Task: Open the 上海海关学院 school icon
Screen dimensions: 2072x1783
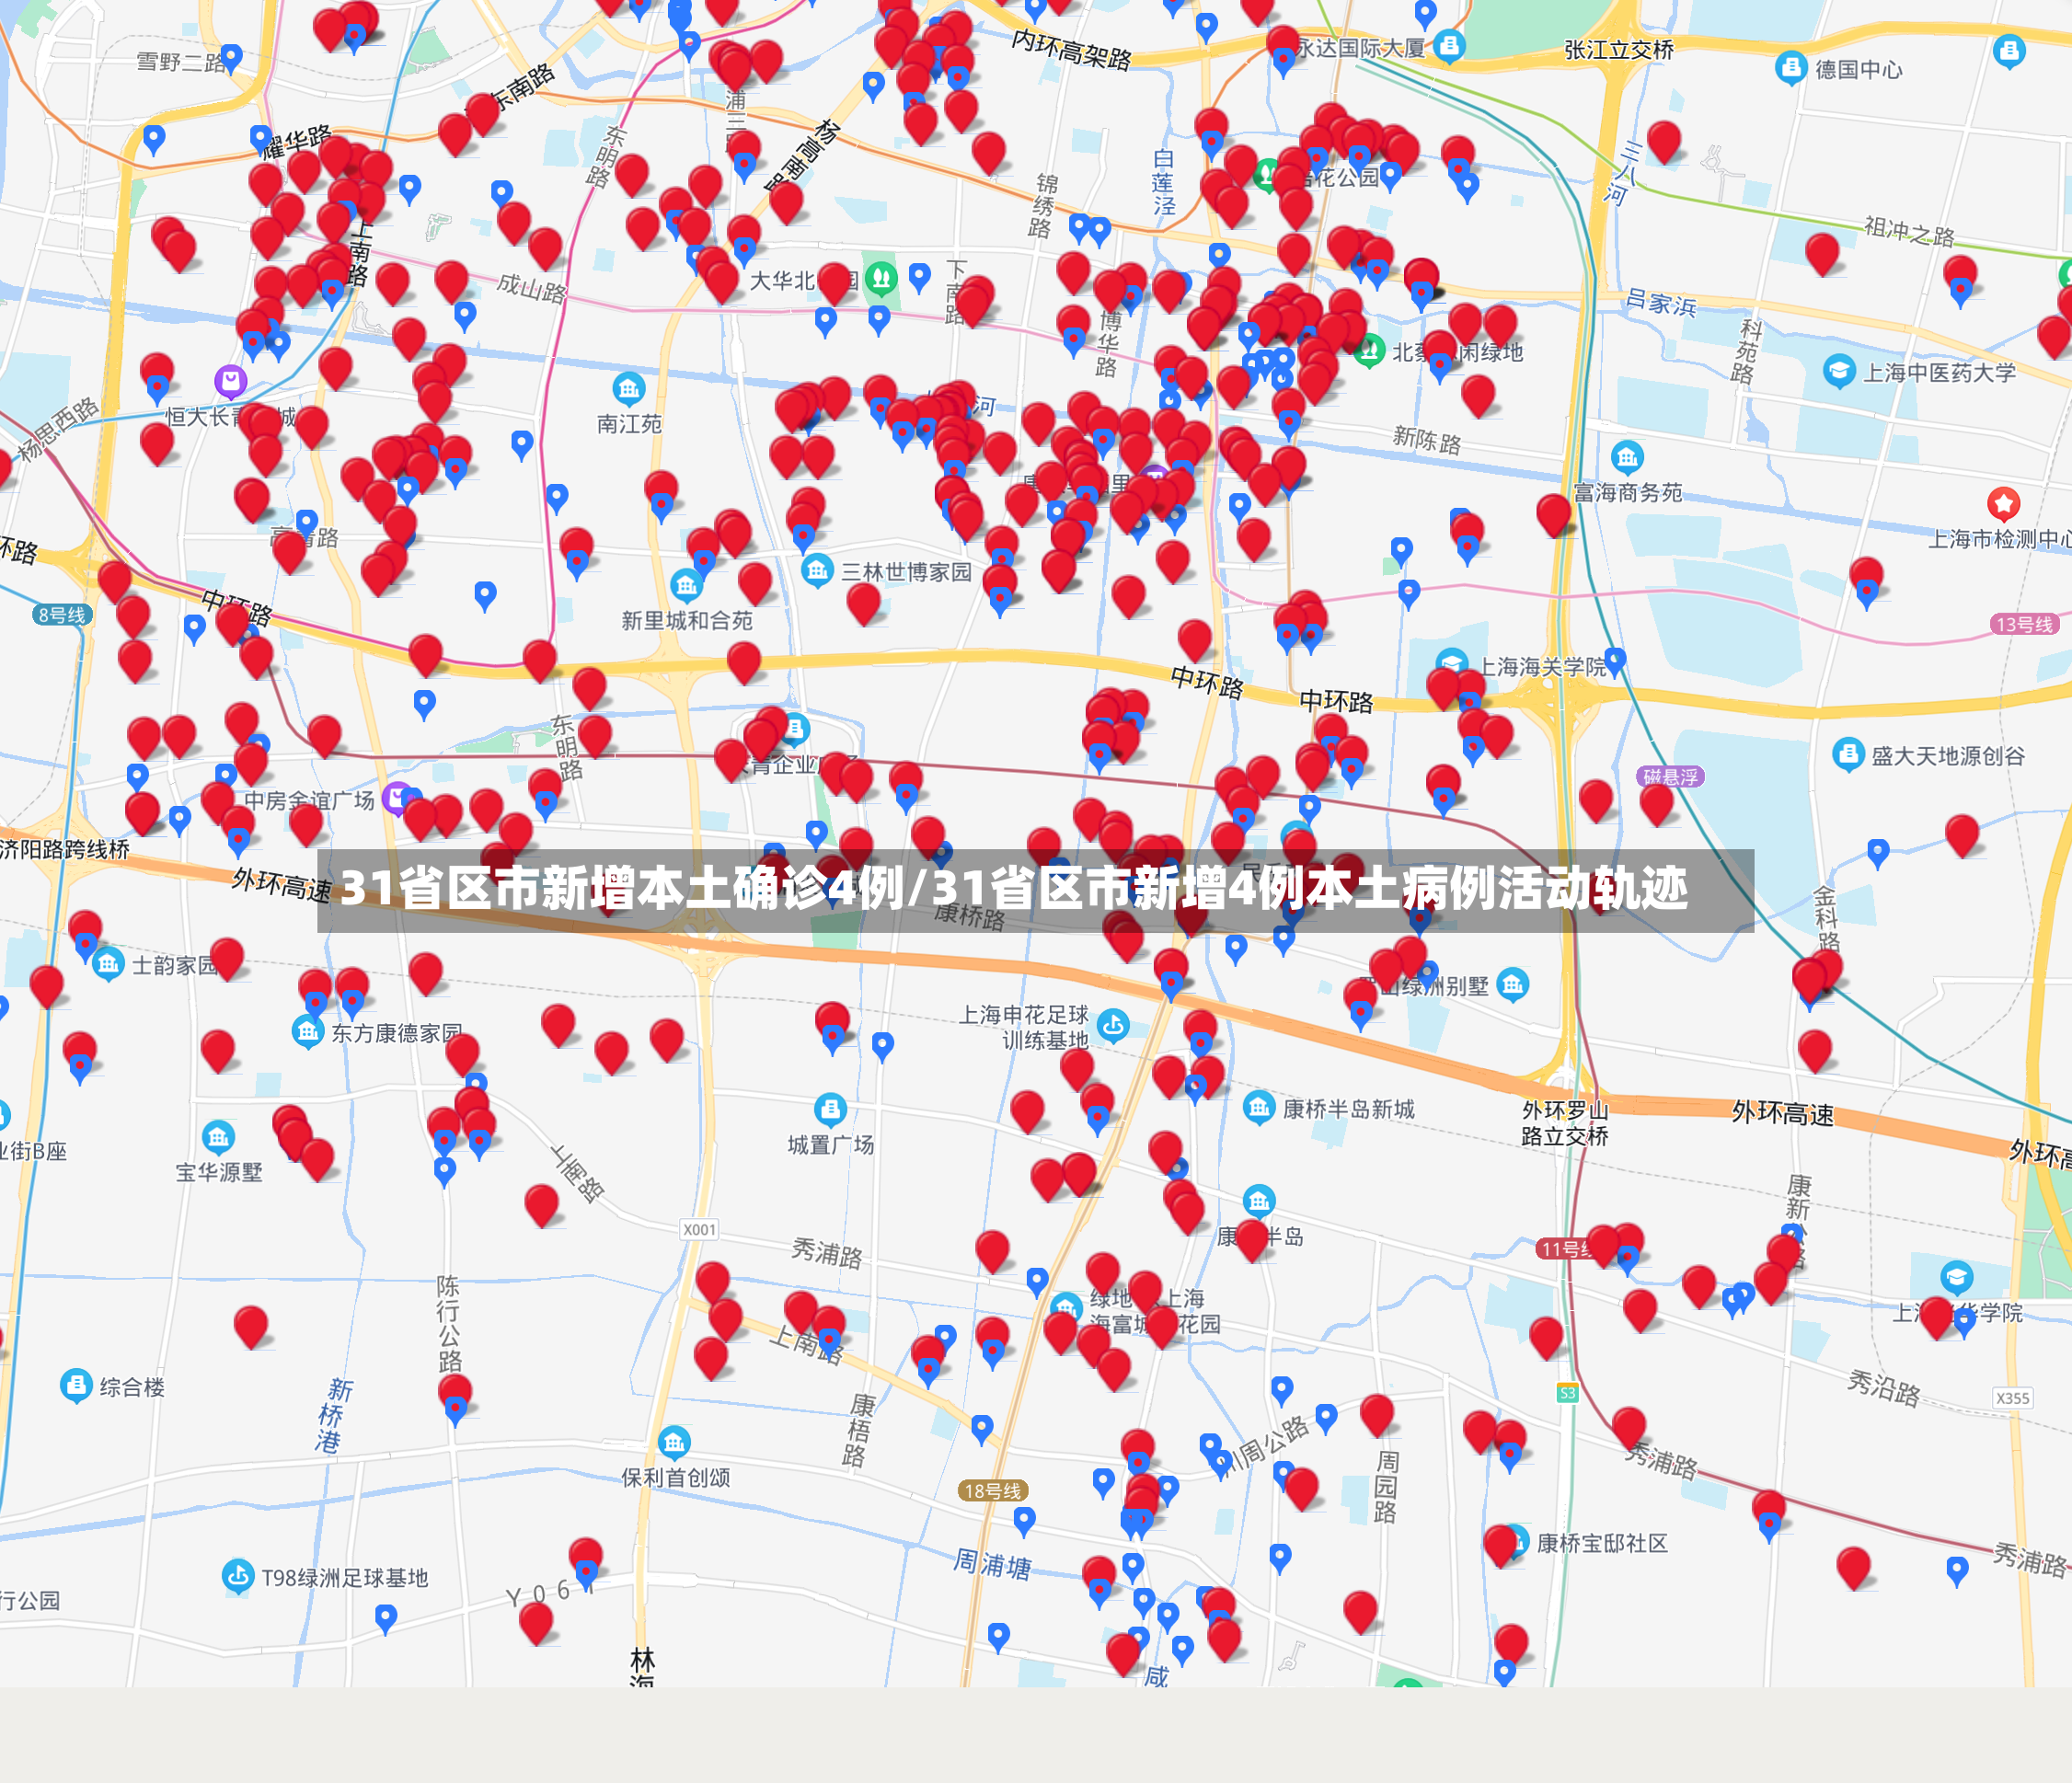Action: pyautogui.click(x=1452, y=664)
